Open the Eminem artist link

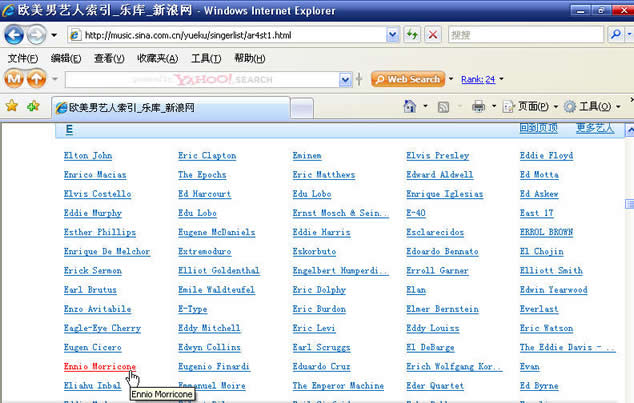(307, 156)
